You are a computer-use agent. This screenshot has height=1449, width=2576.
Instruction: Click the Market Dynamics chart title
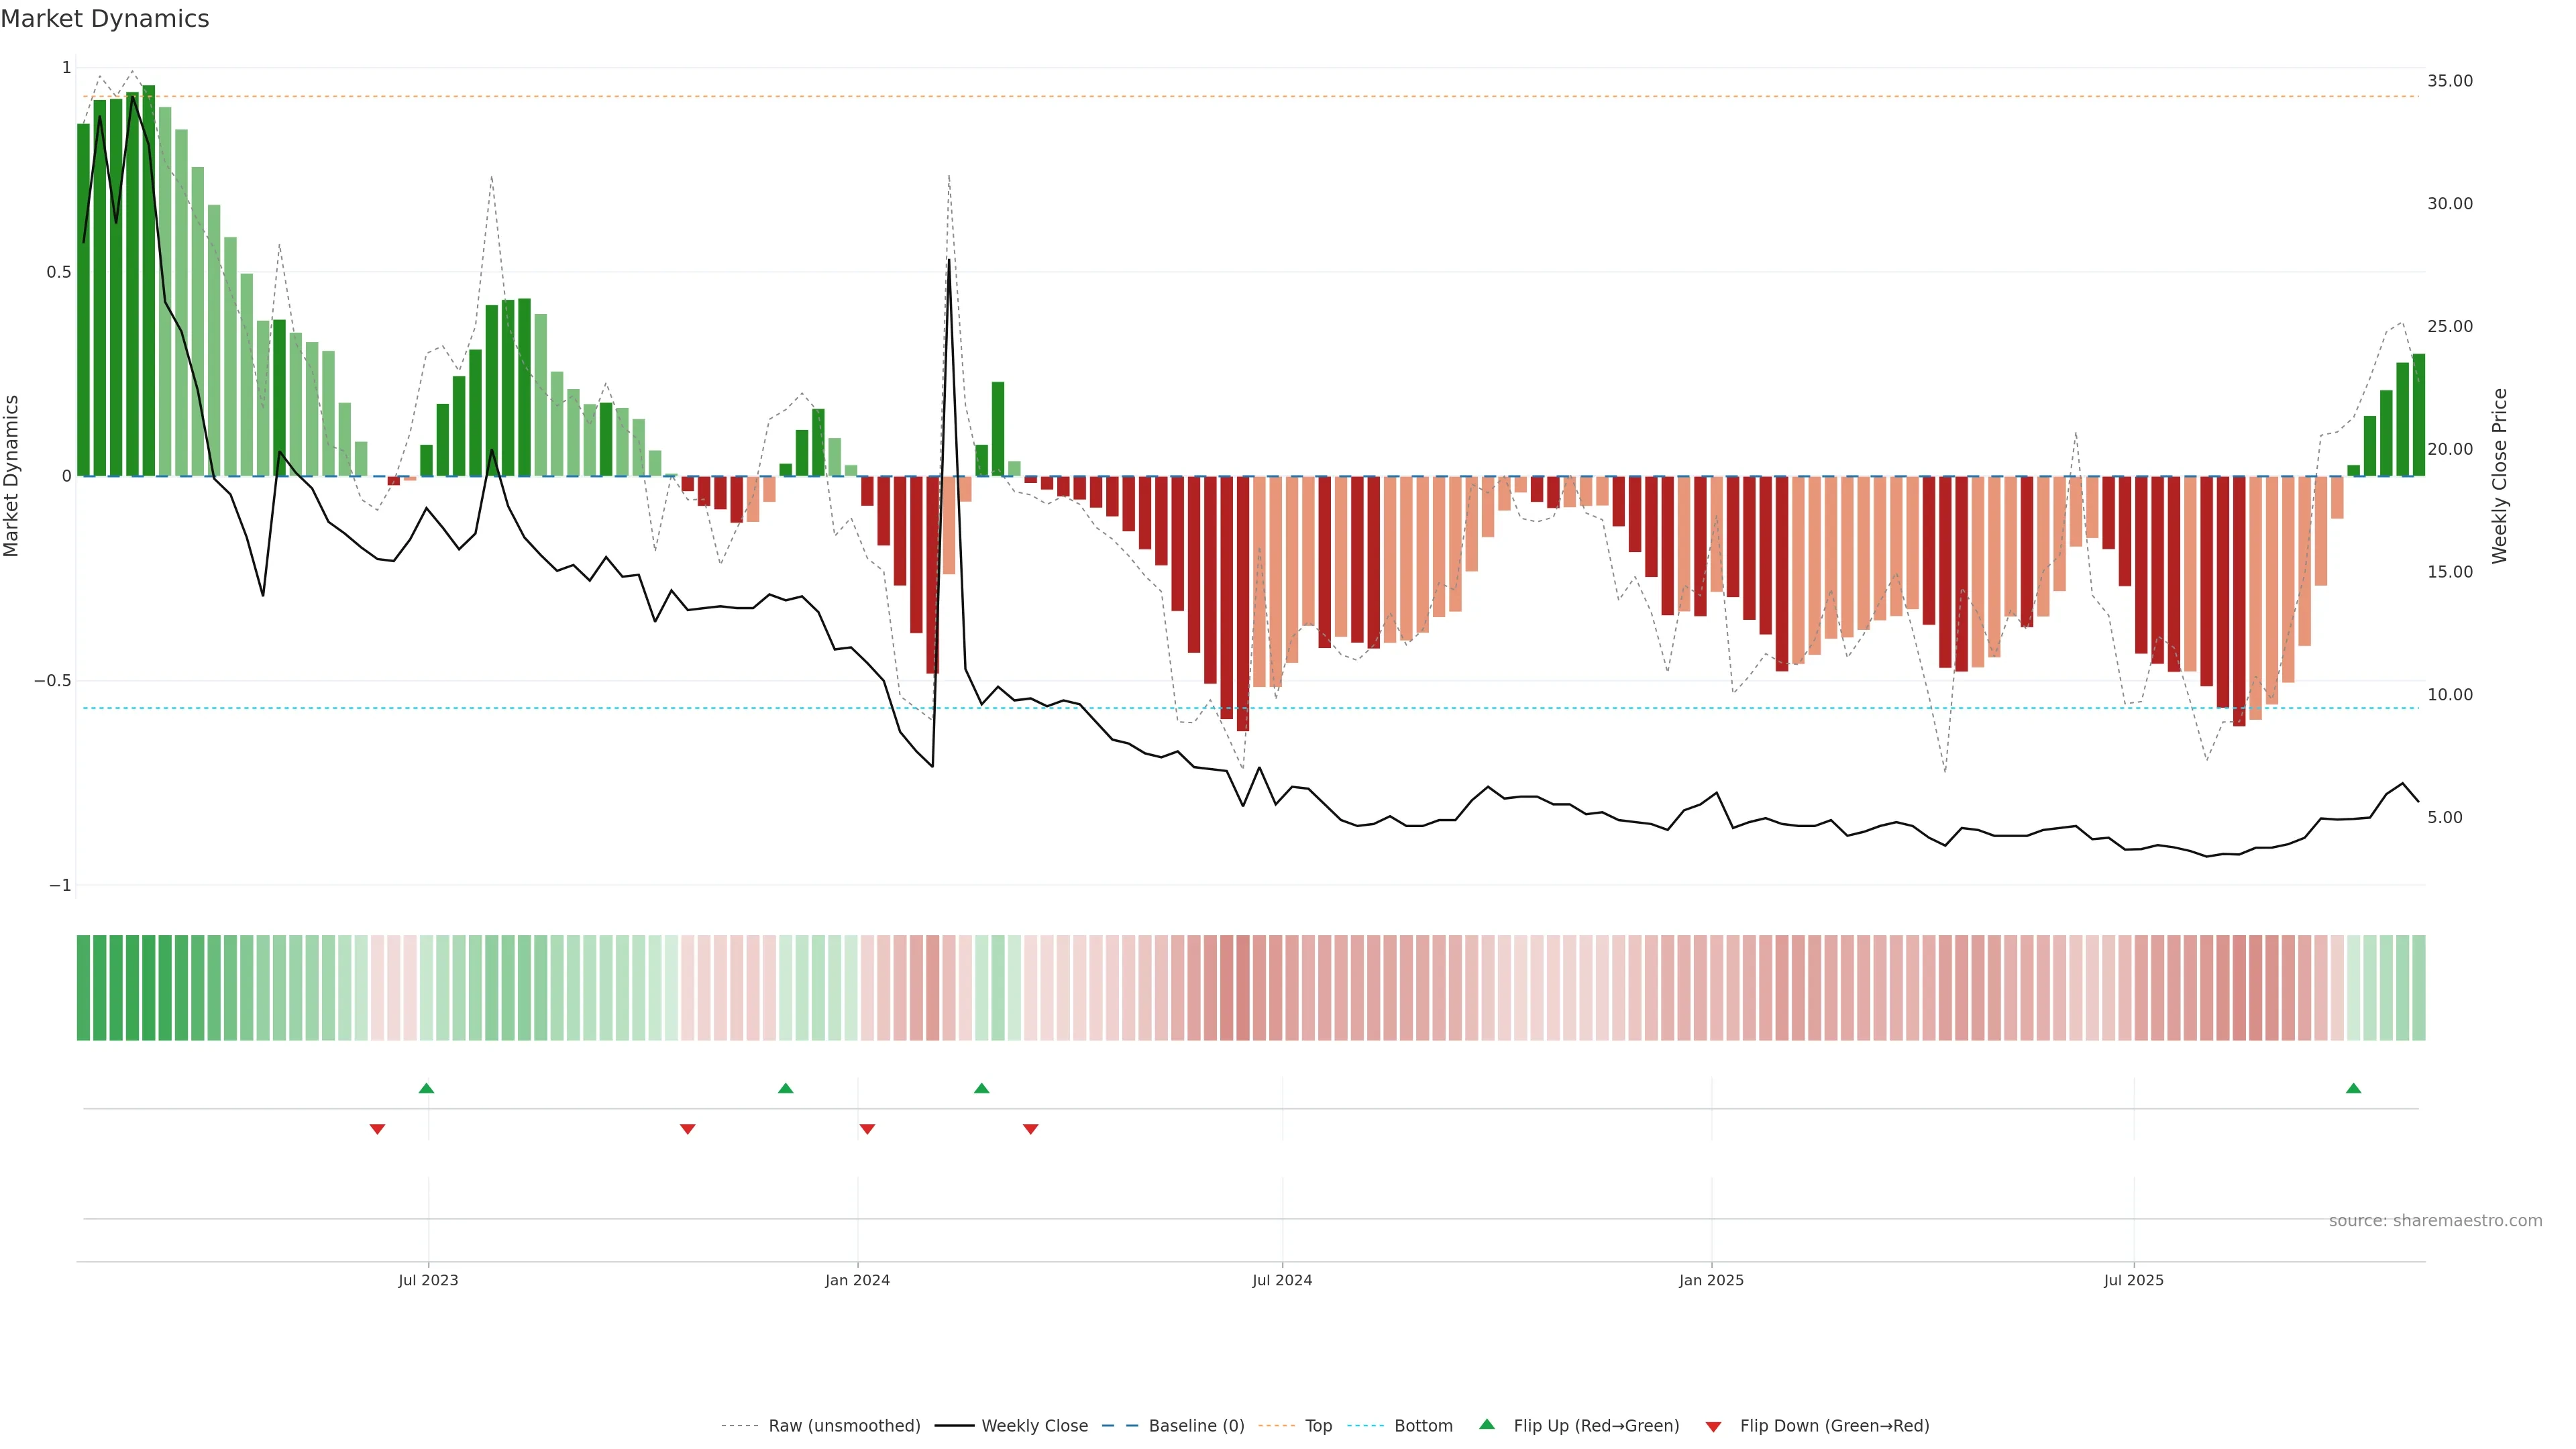tap(105, 19)
